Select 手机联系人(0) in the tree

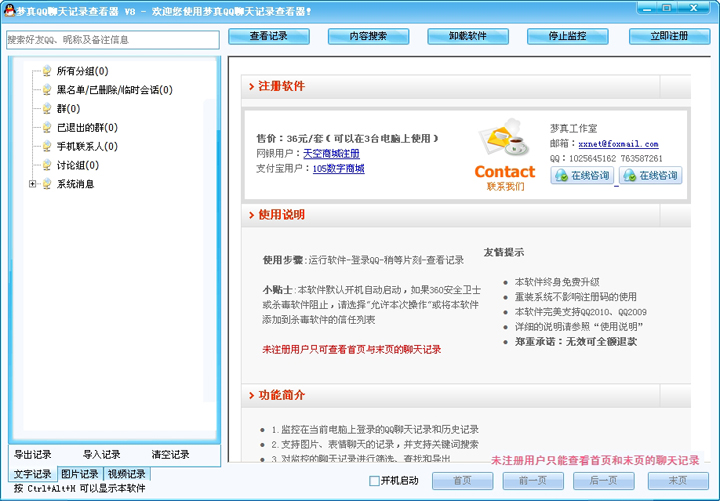(87, 146)
